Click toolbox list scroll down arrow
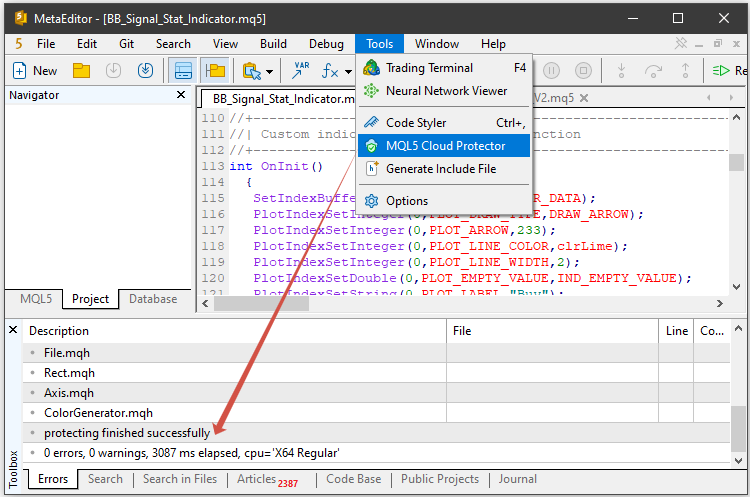The width and height of the screenshot is (750, 497). click(738, 461)
